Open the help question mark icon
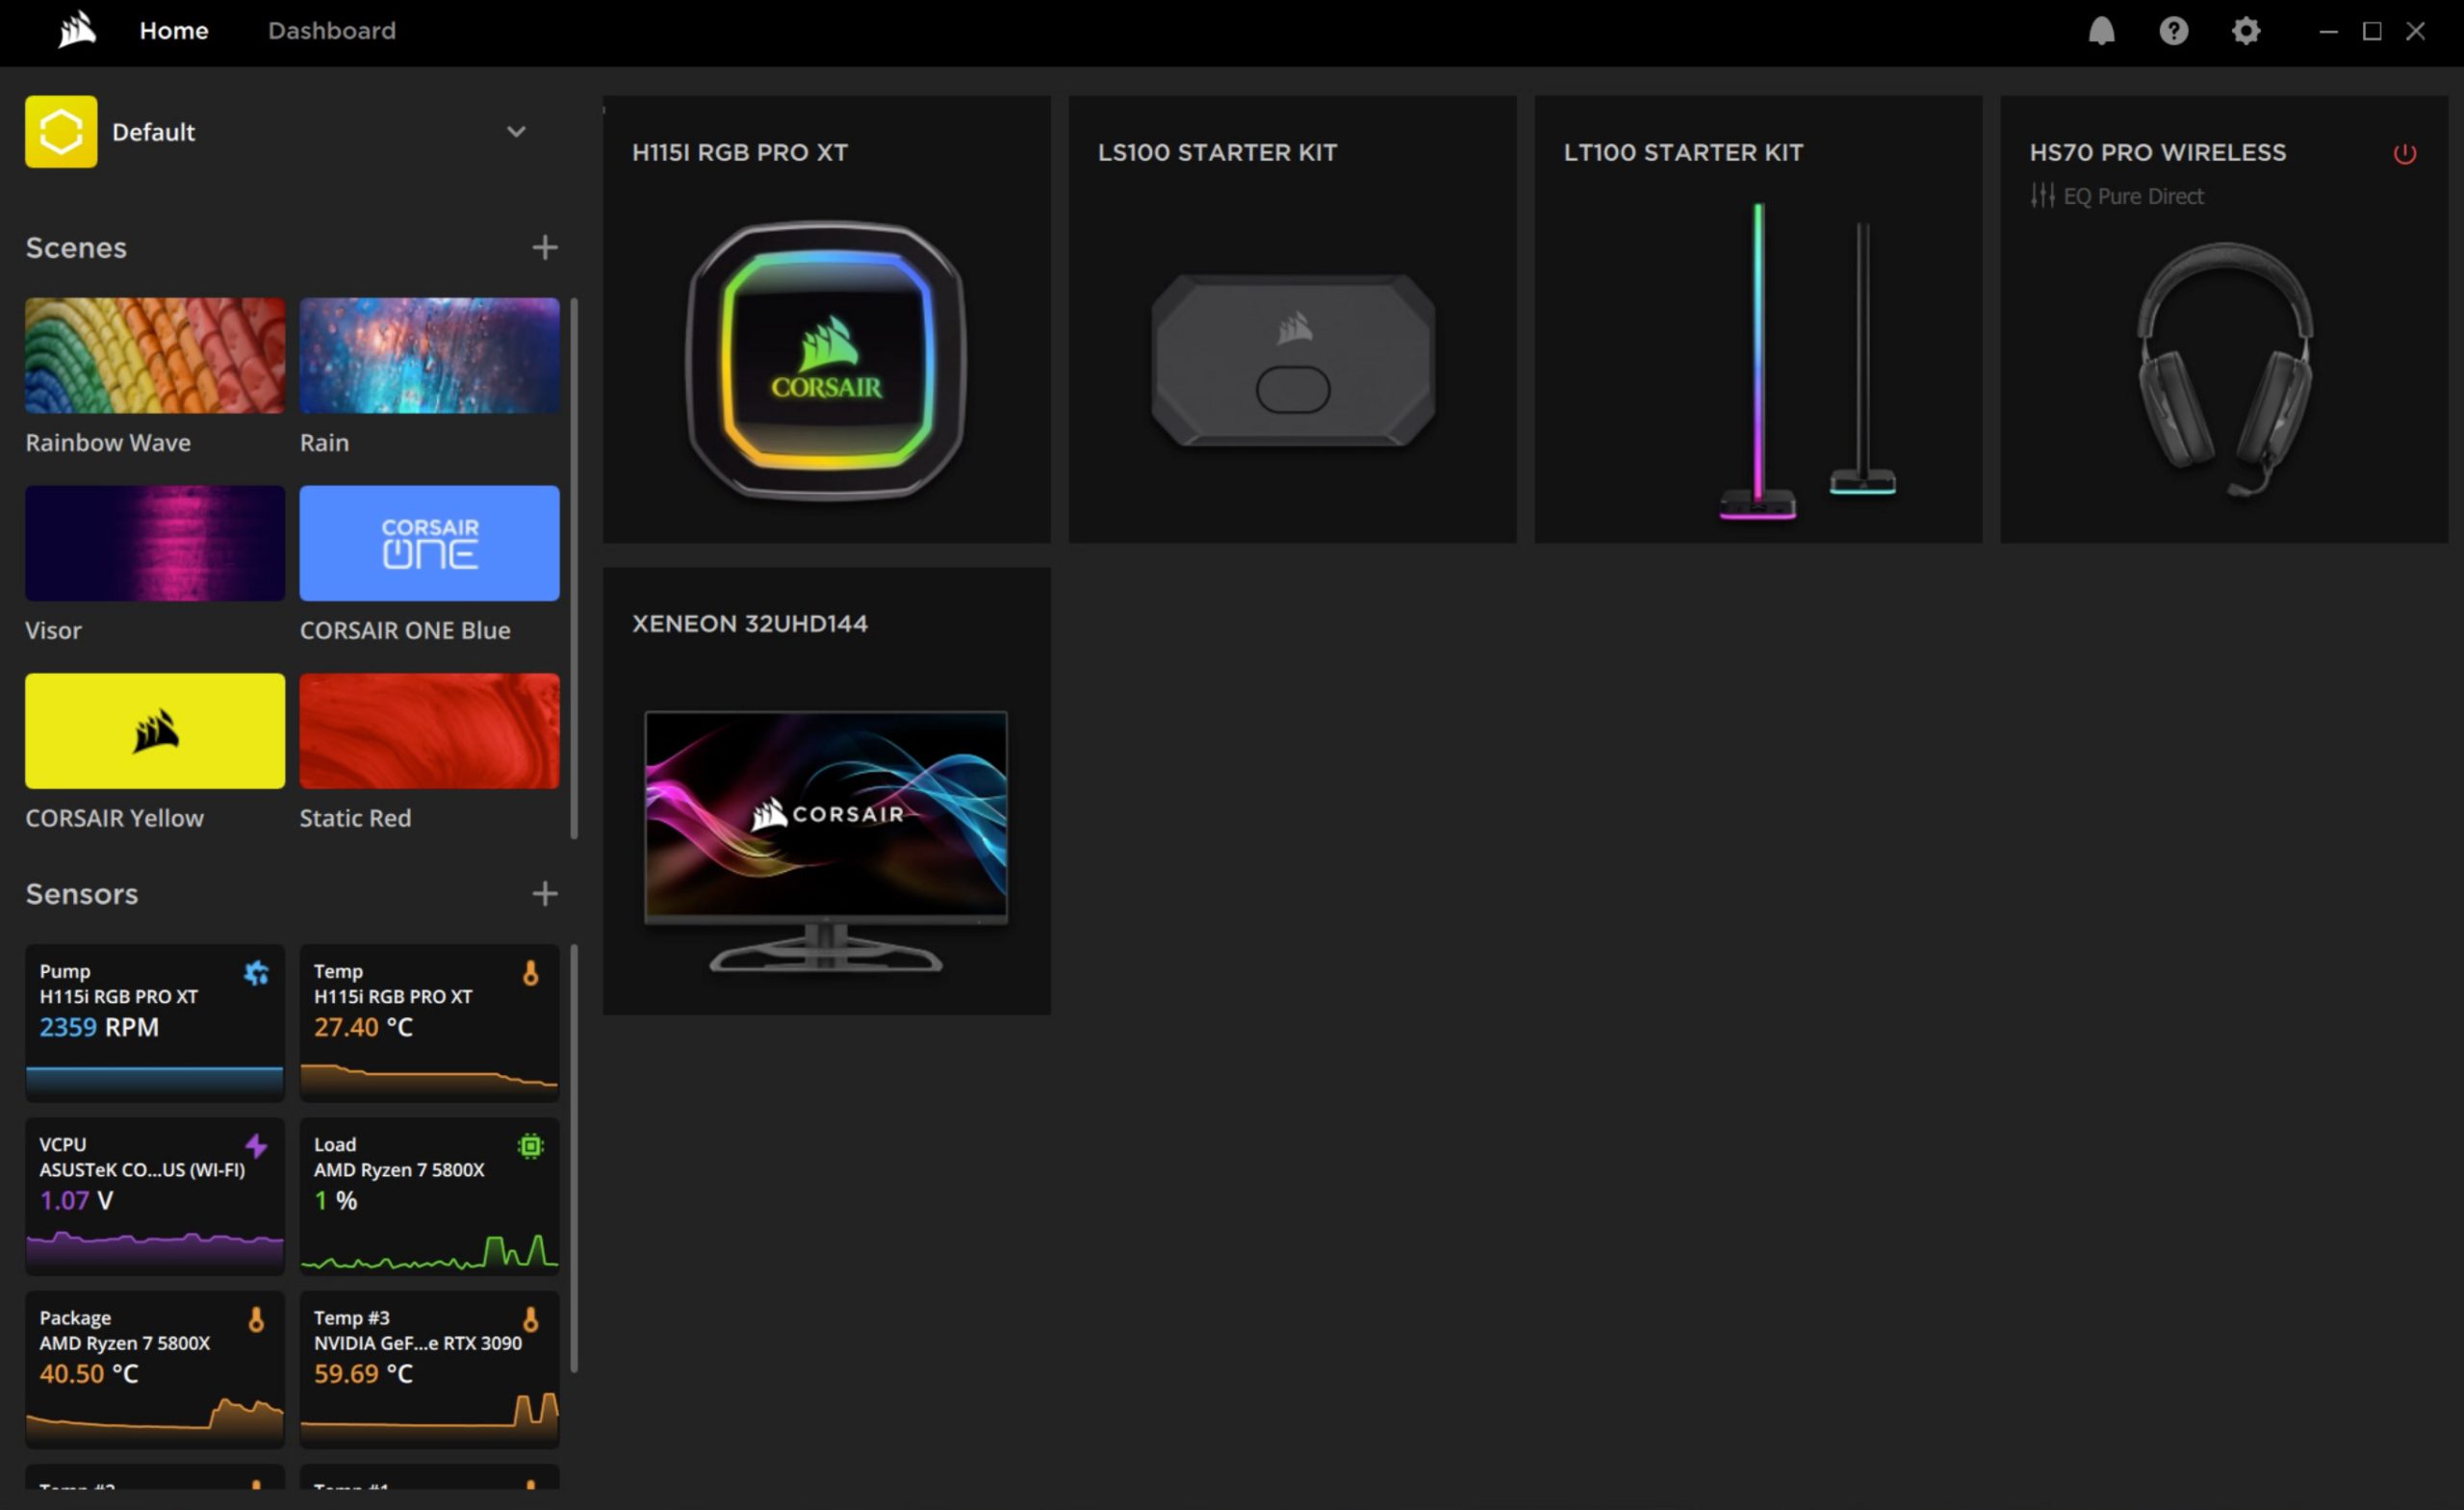Image resolution: width=2464 pixels, height=1510 pixels. 2173,31
